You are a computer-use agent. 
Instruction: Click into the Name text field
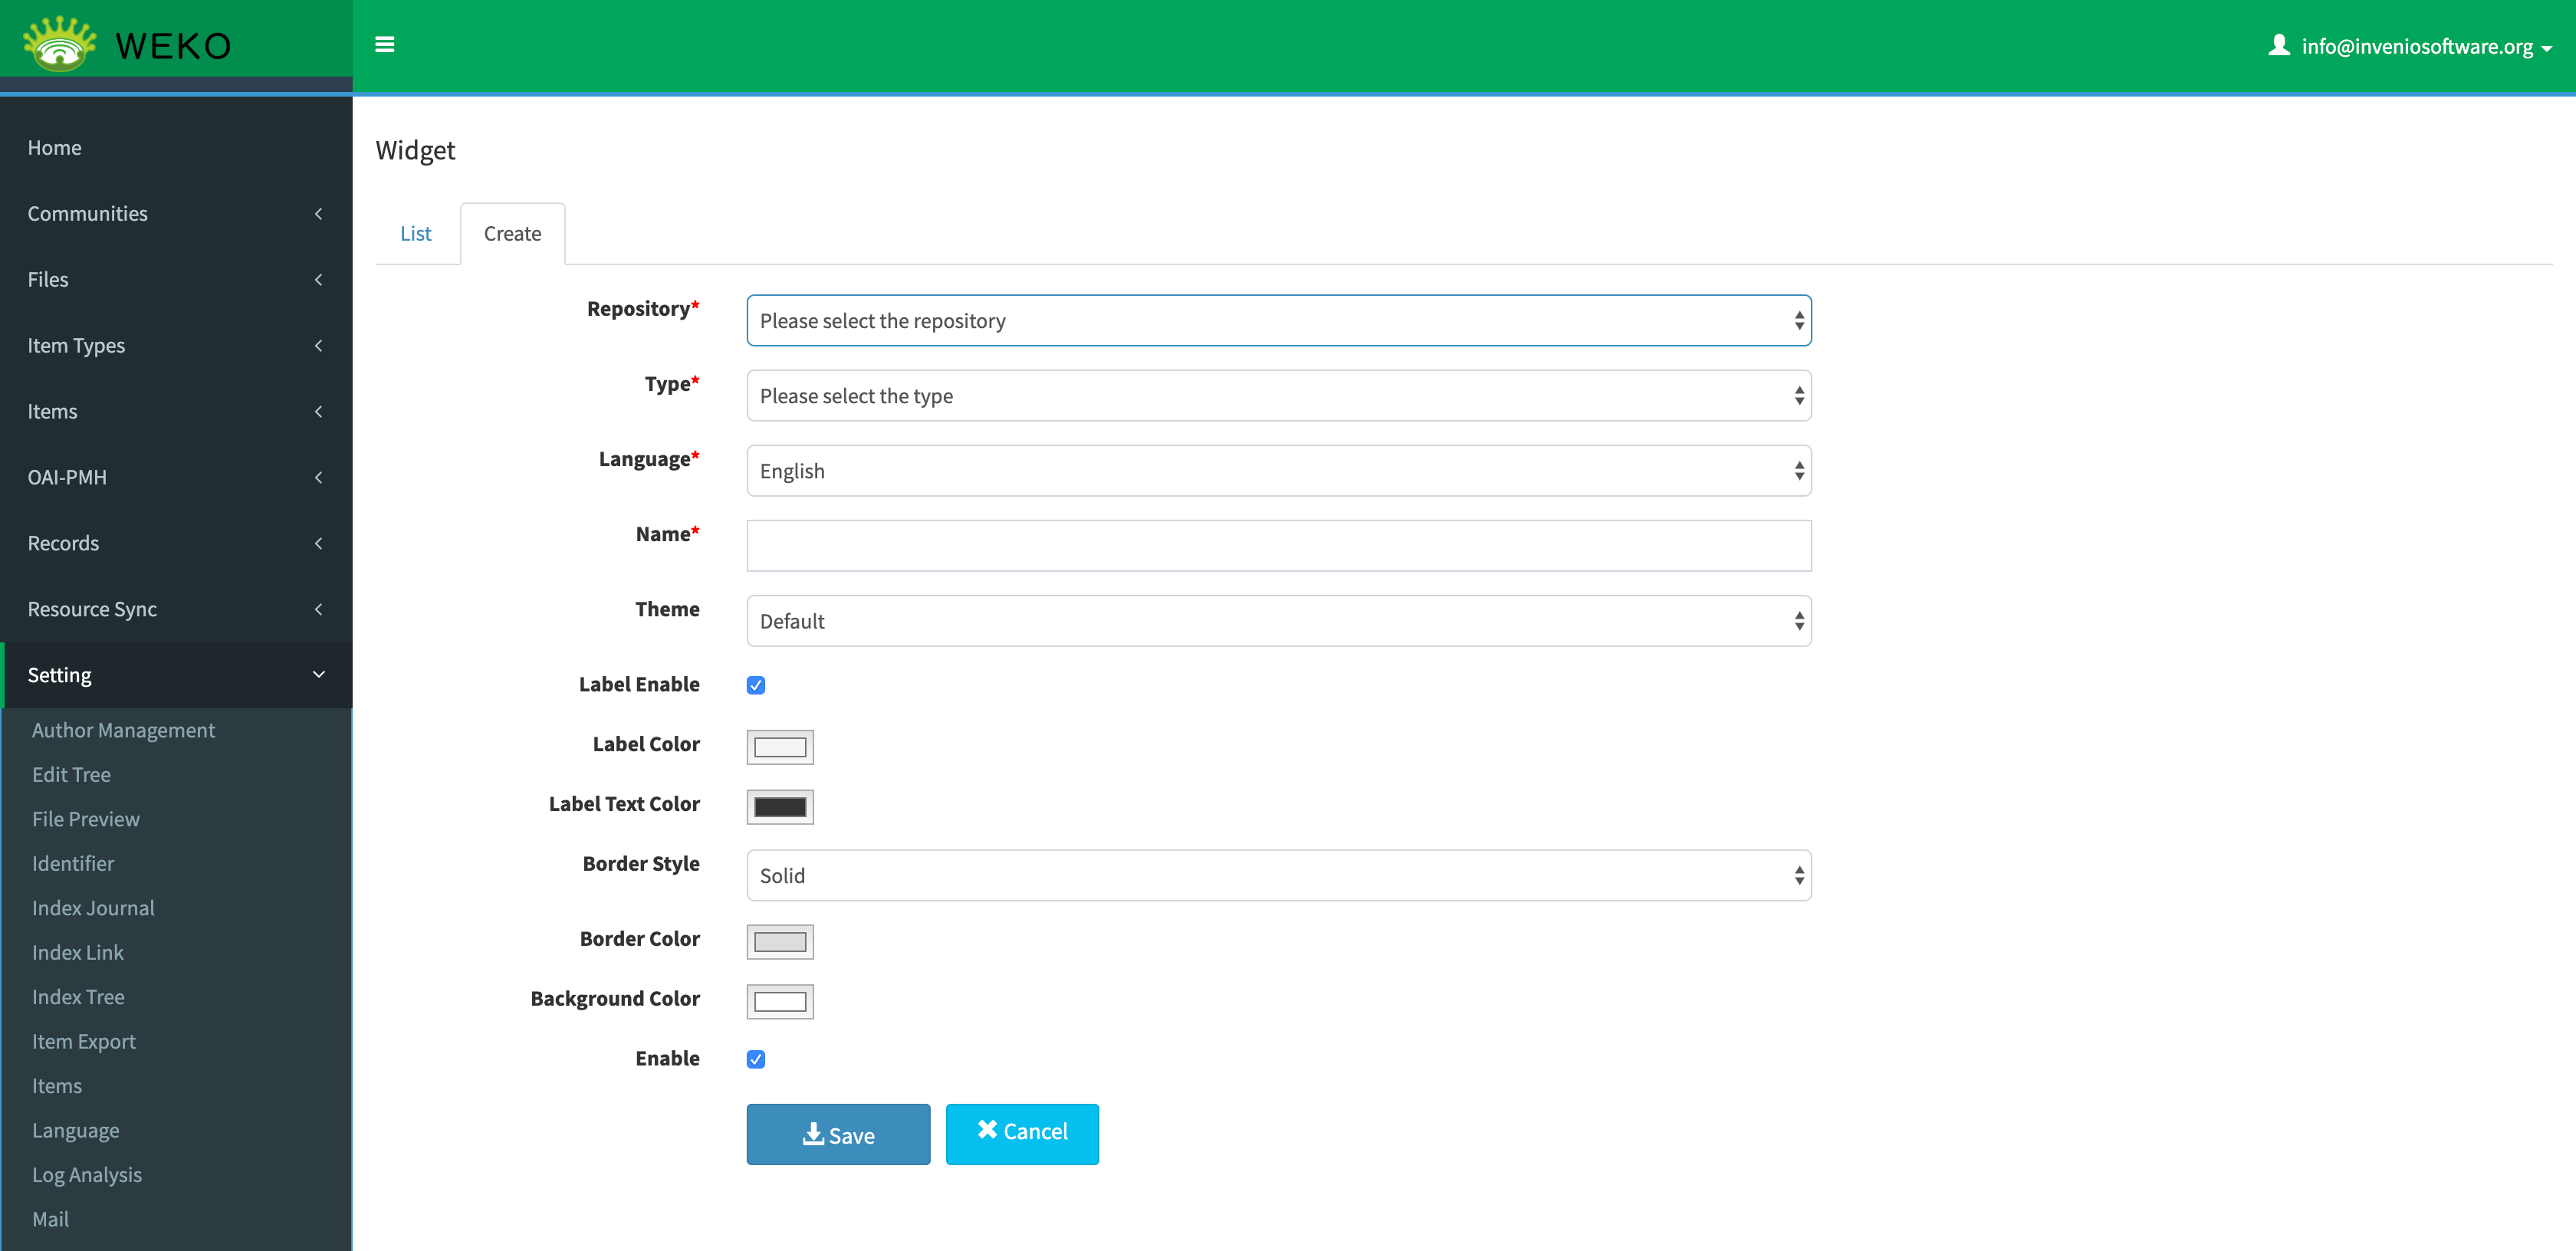1278,546
